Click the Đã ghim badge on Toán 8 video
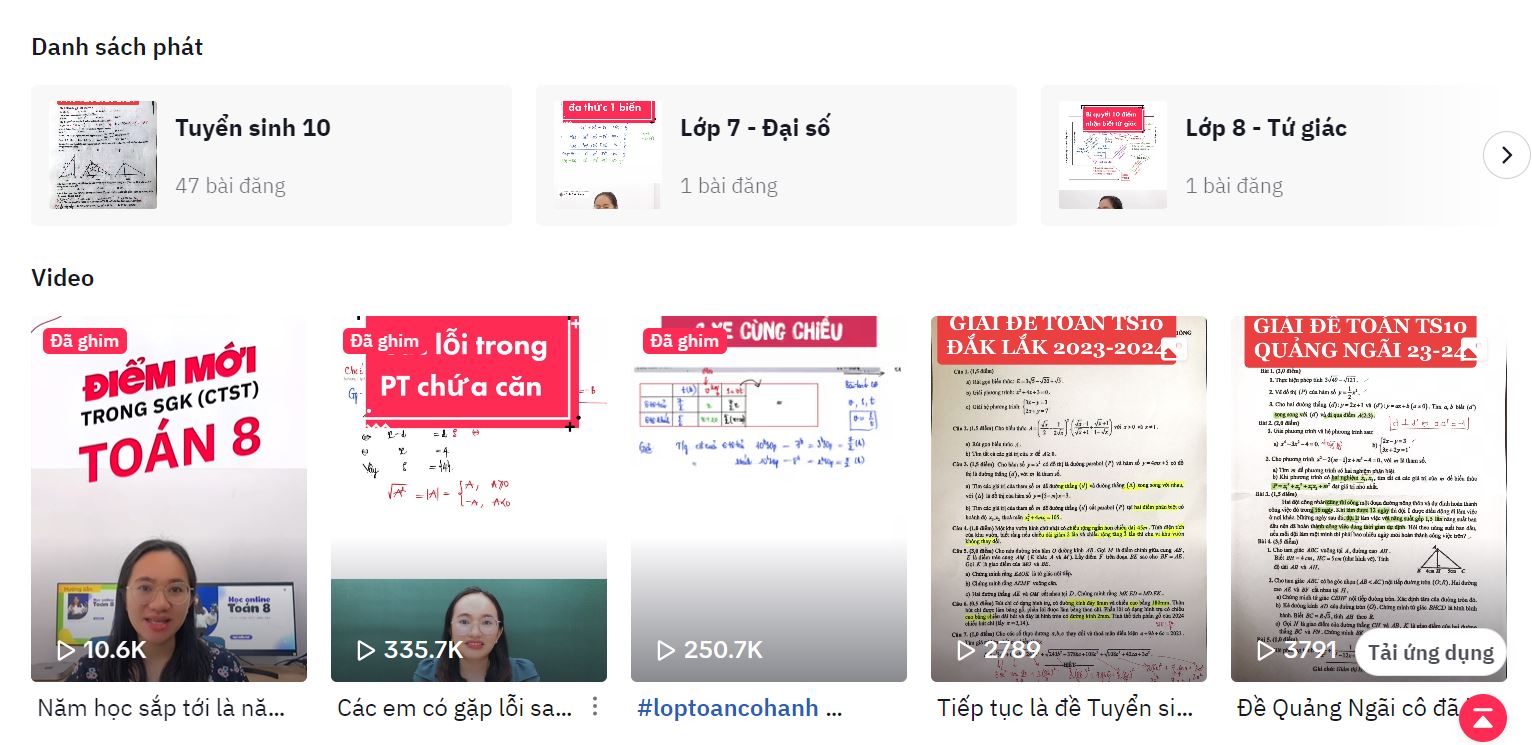Screen dimensions: 1532x745 click(x=84, y=341)
